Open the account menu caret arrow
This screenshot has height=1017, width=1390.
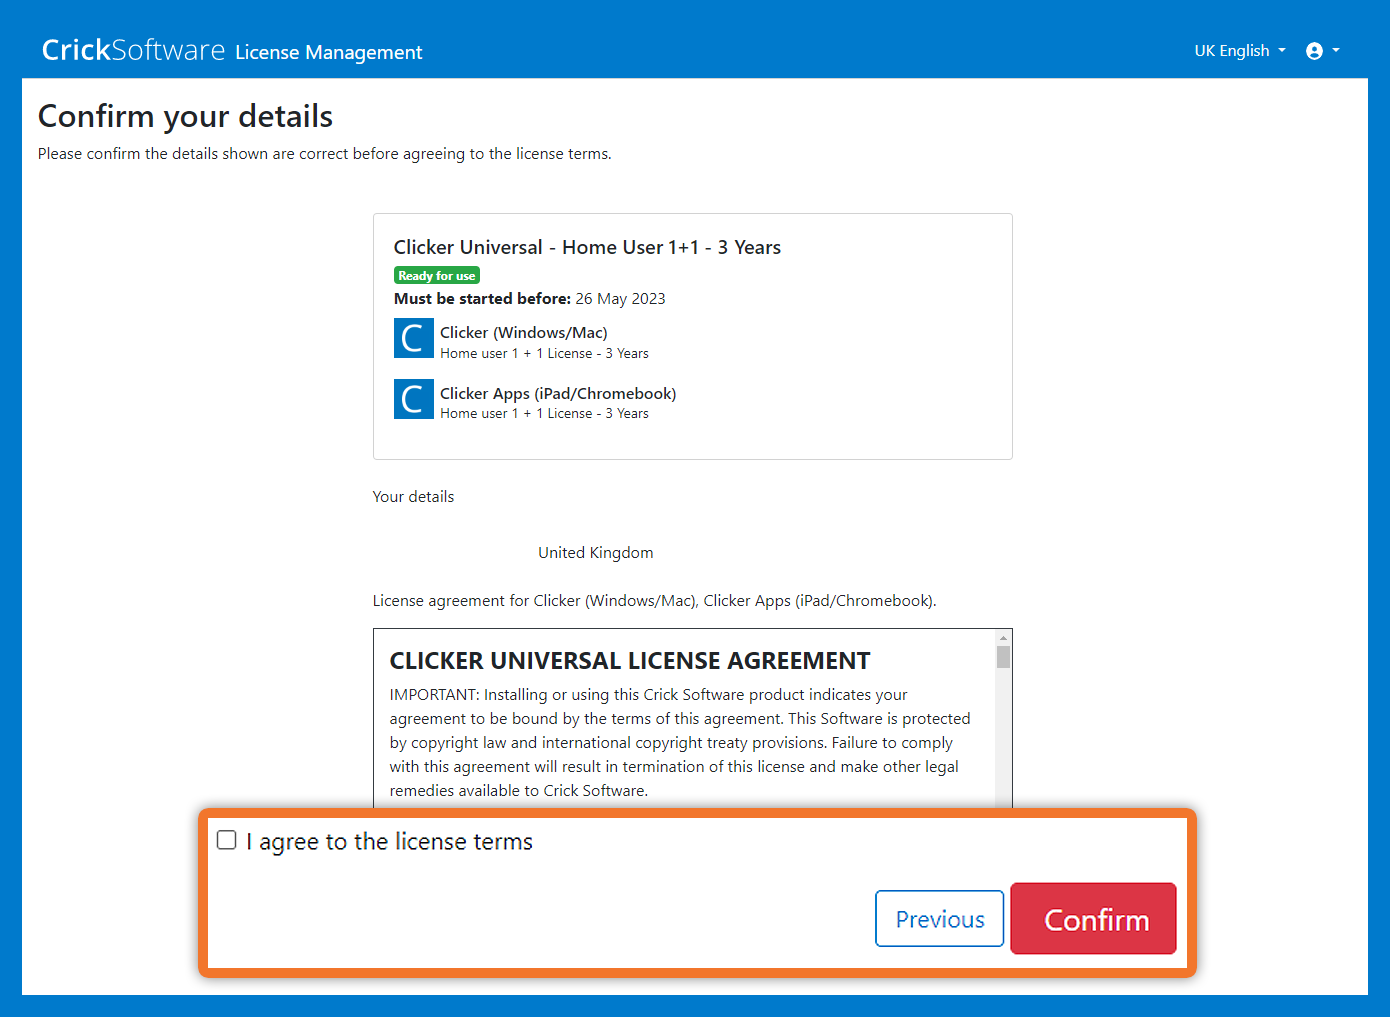(x=1336, y=51)
